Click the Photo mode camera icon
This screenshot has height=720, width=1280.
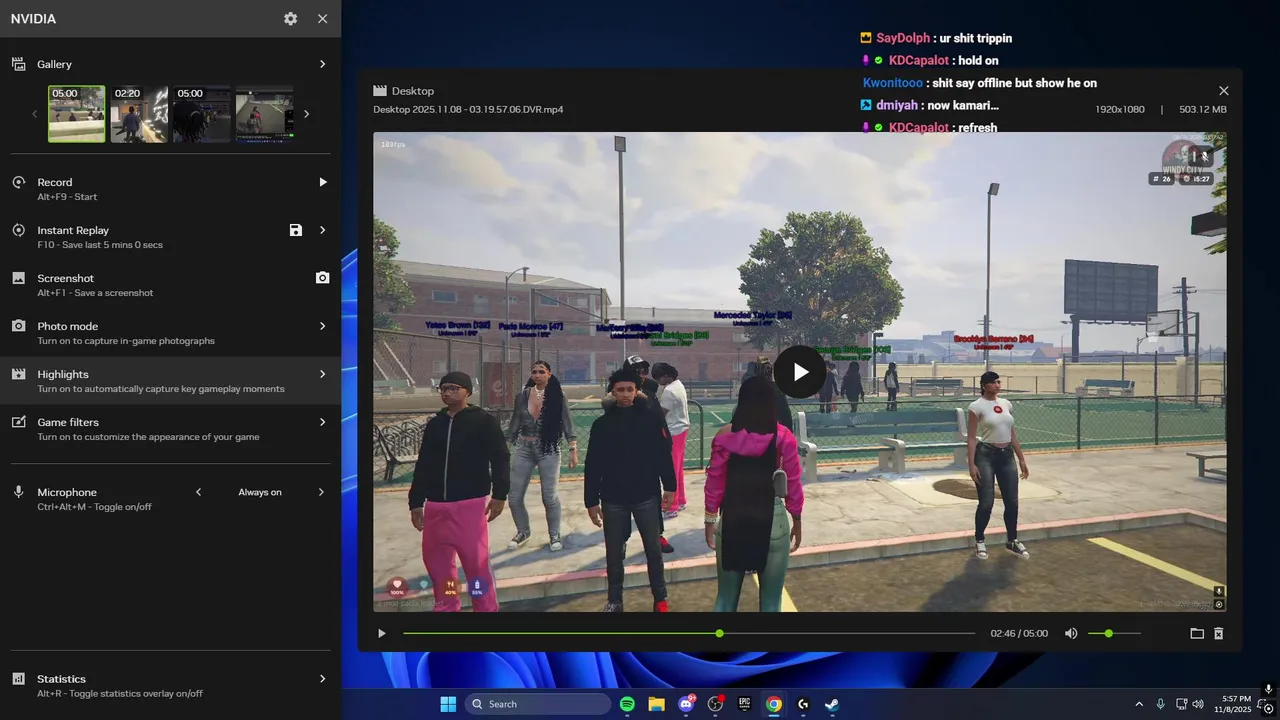pyautogui.click(x=18, y=326)
